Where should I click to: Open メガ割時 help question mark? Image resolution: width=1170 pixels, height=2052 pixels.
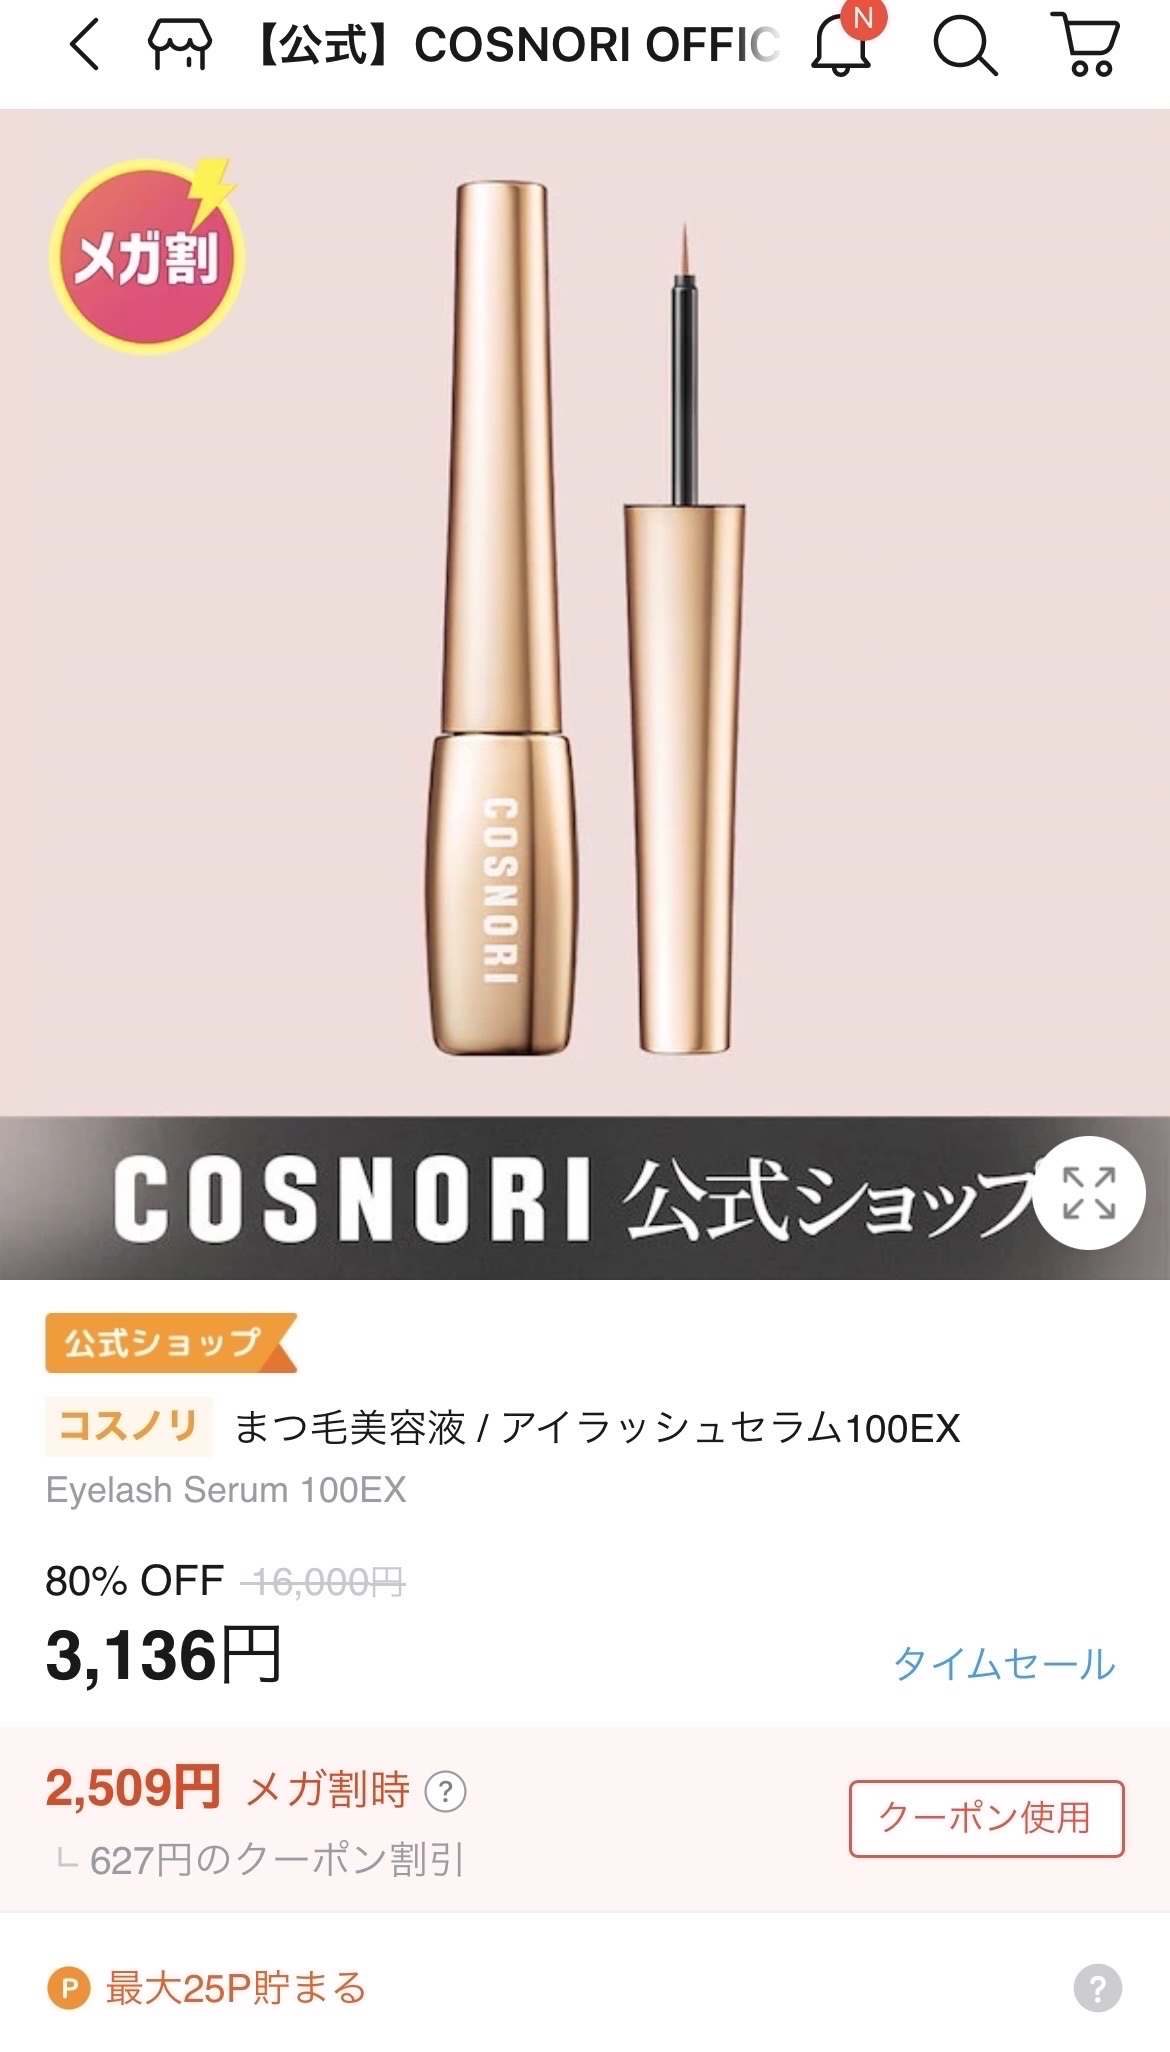(446, 1791)
